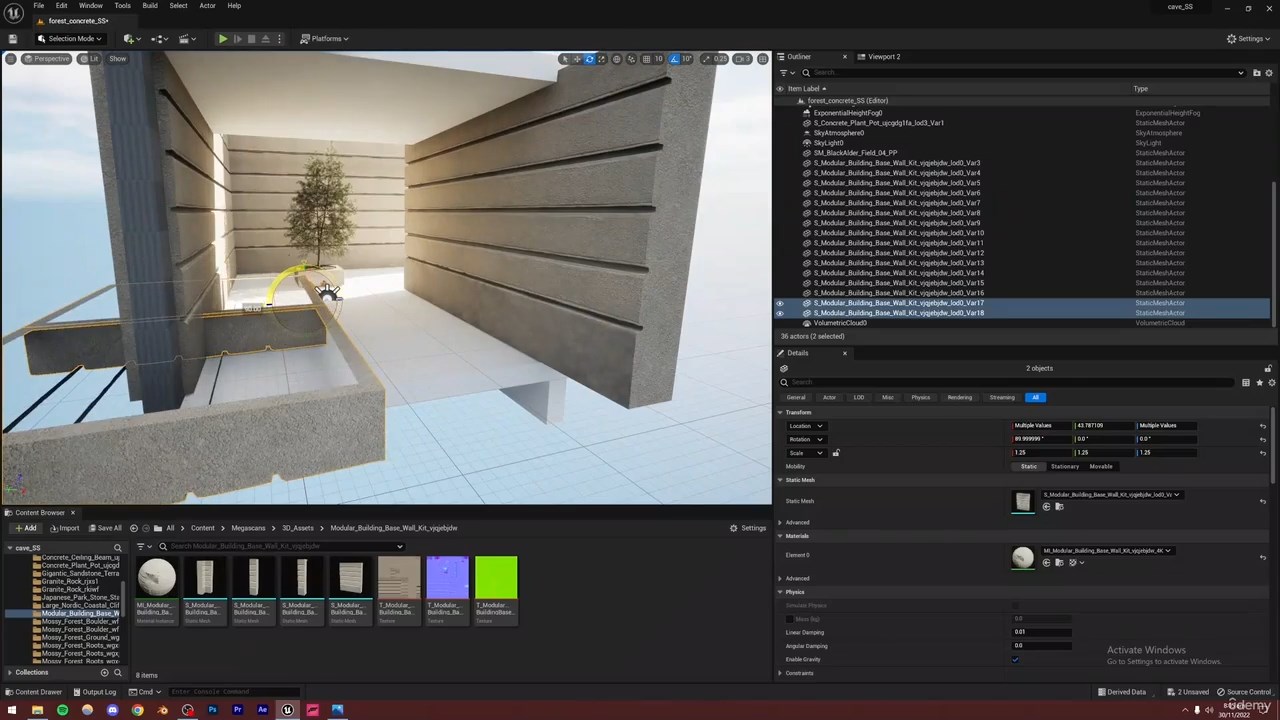1280x720 pixels.
Task: Select the rotate gizmo tool in viewport
Action: pos(589,59)
